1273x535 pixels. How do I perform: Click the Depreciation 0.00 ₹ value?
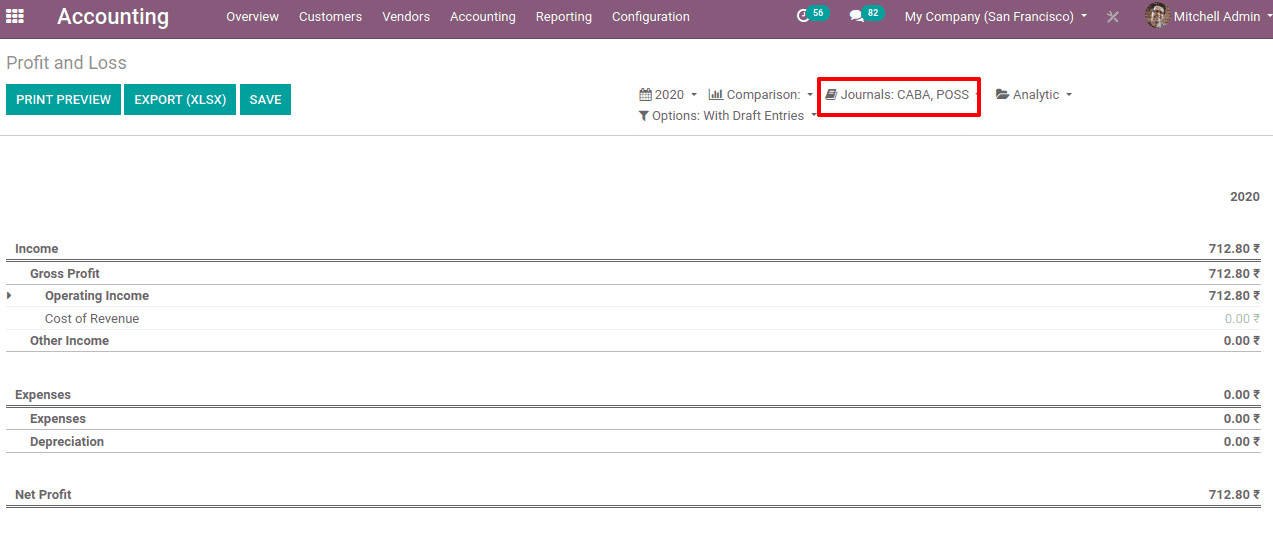click(1242, 442)
